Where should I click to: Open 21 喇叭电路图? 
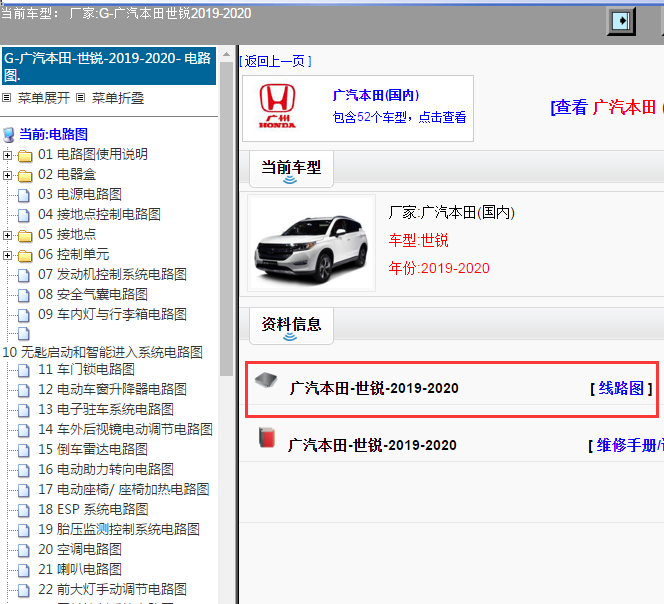(80, 569)
